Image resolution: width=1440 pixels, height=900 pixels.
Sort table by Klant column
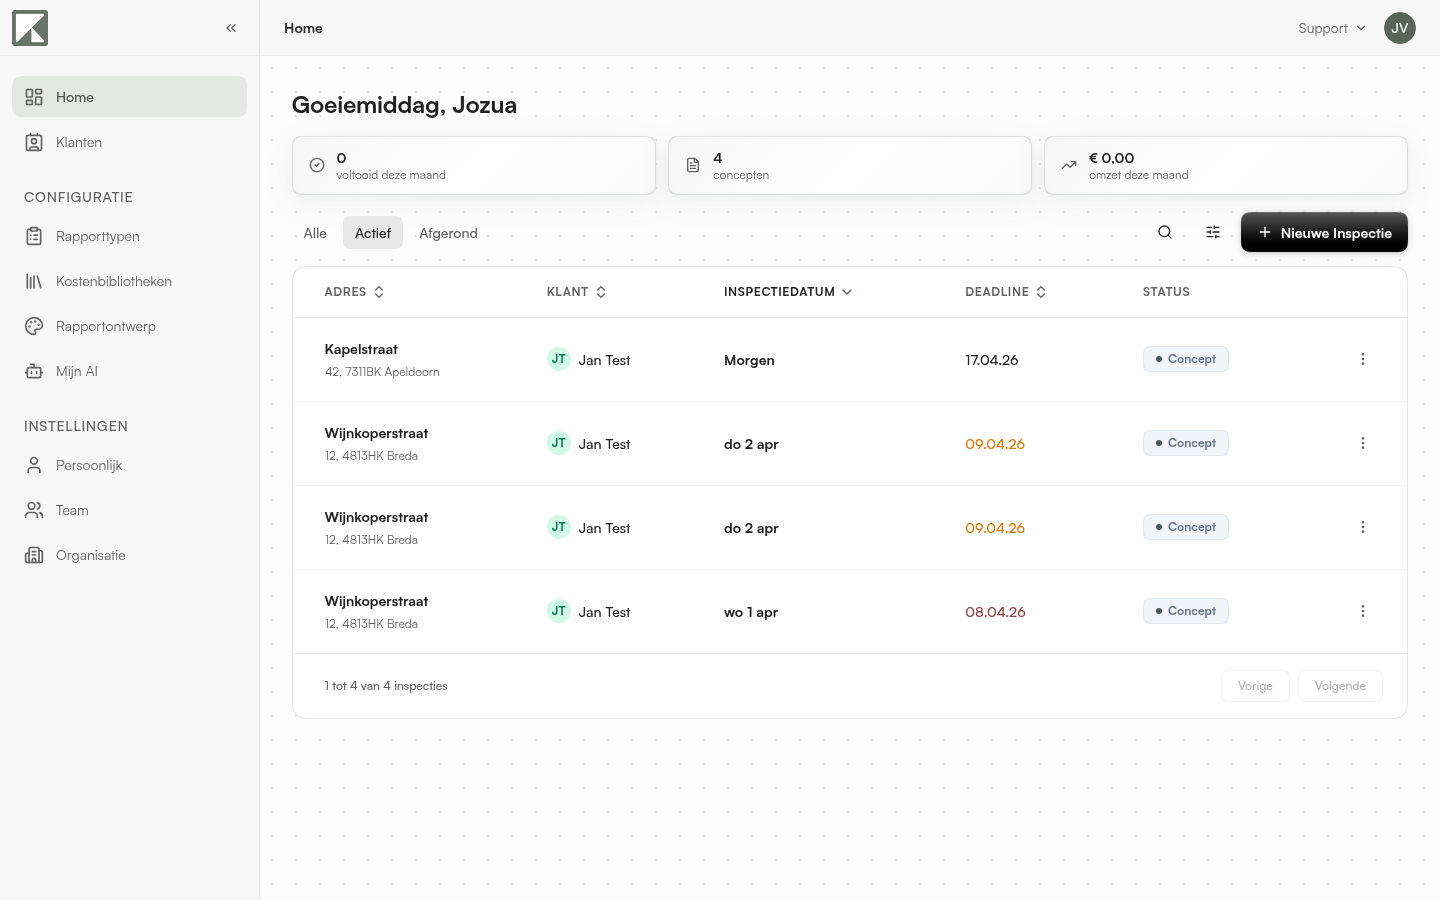click(x=576, y=292)
